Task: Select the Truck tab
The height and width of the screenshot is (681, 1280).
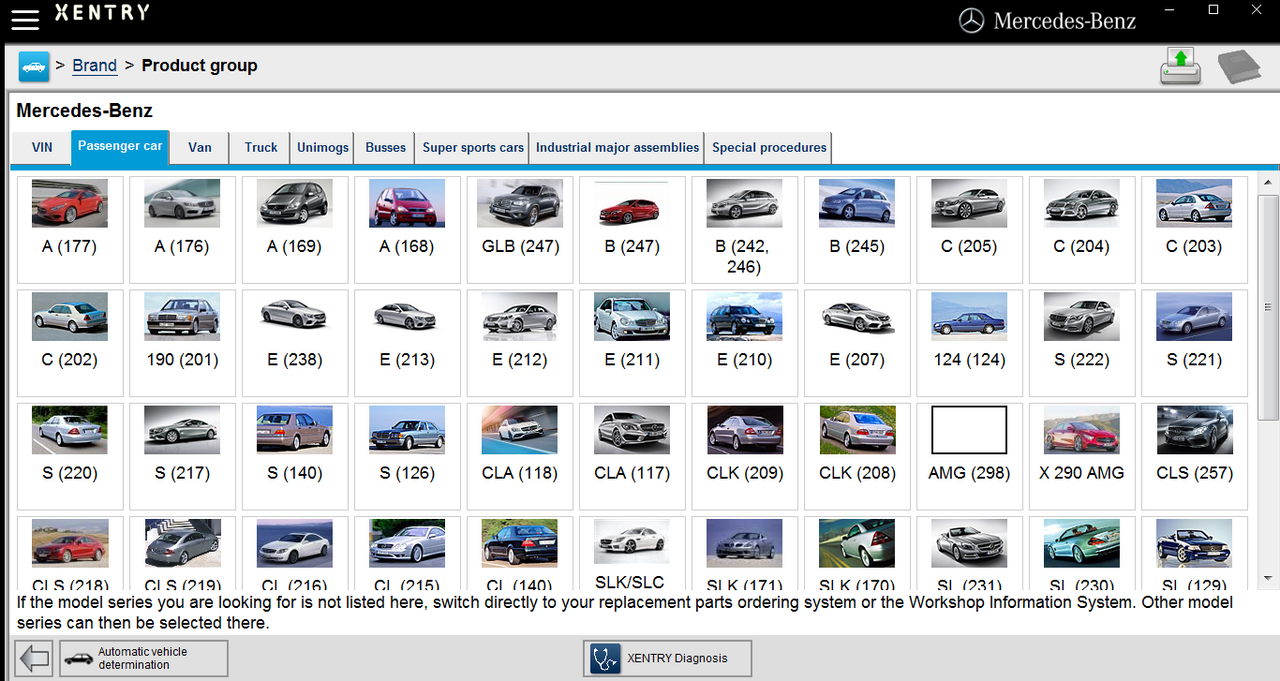Action: pyautogui.click(x=261, y=148)
